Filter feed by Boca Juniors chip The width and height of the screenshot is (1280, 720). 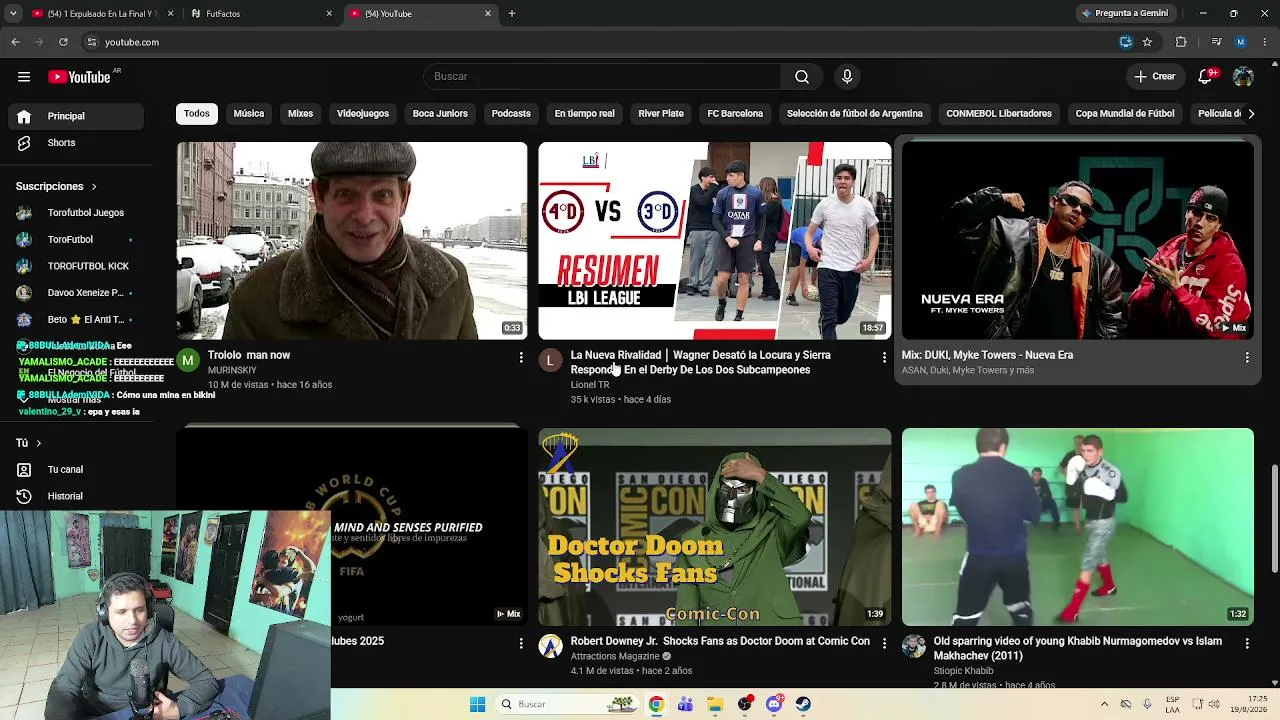pos(440,114)
